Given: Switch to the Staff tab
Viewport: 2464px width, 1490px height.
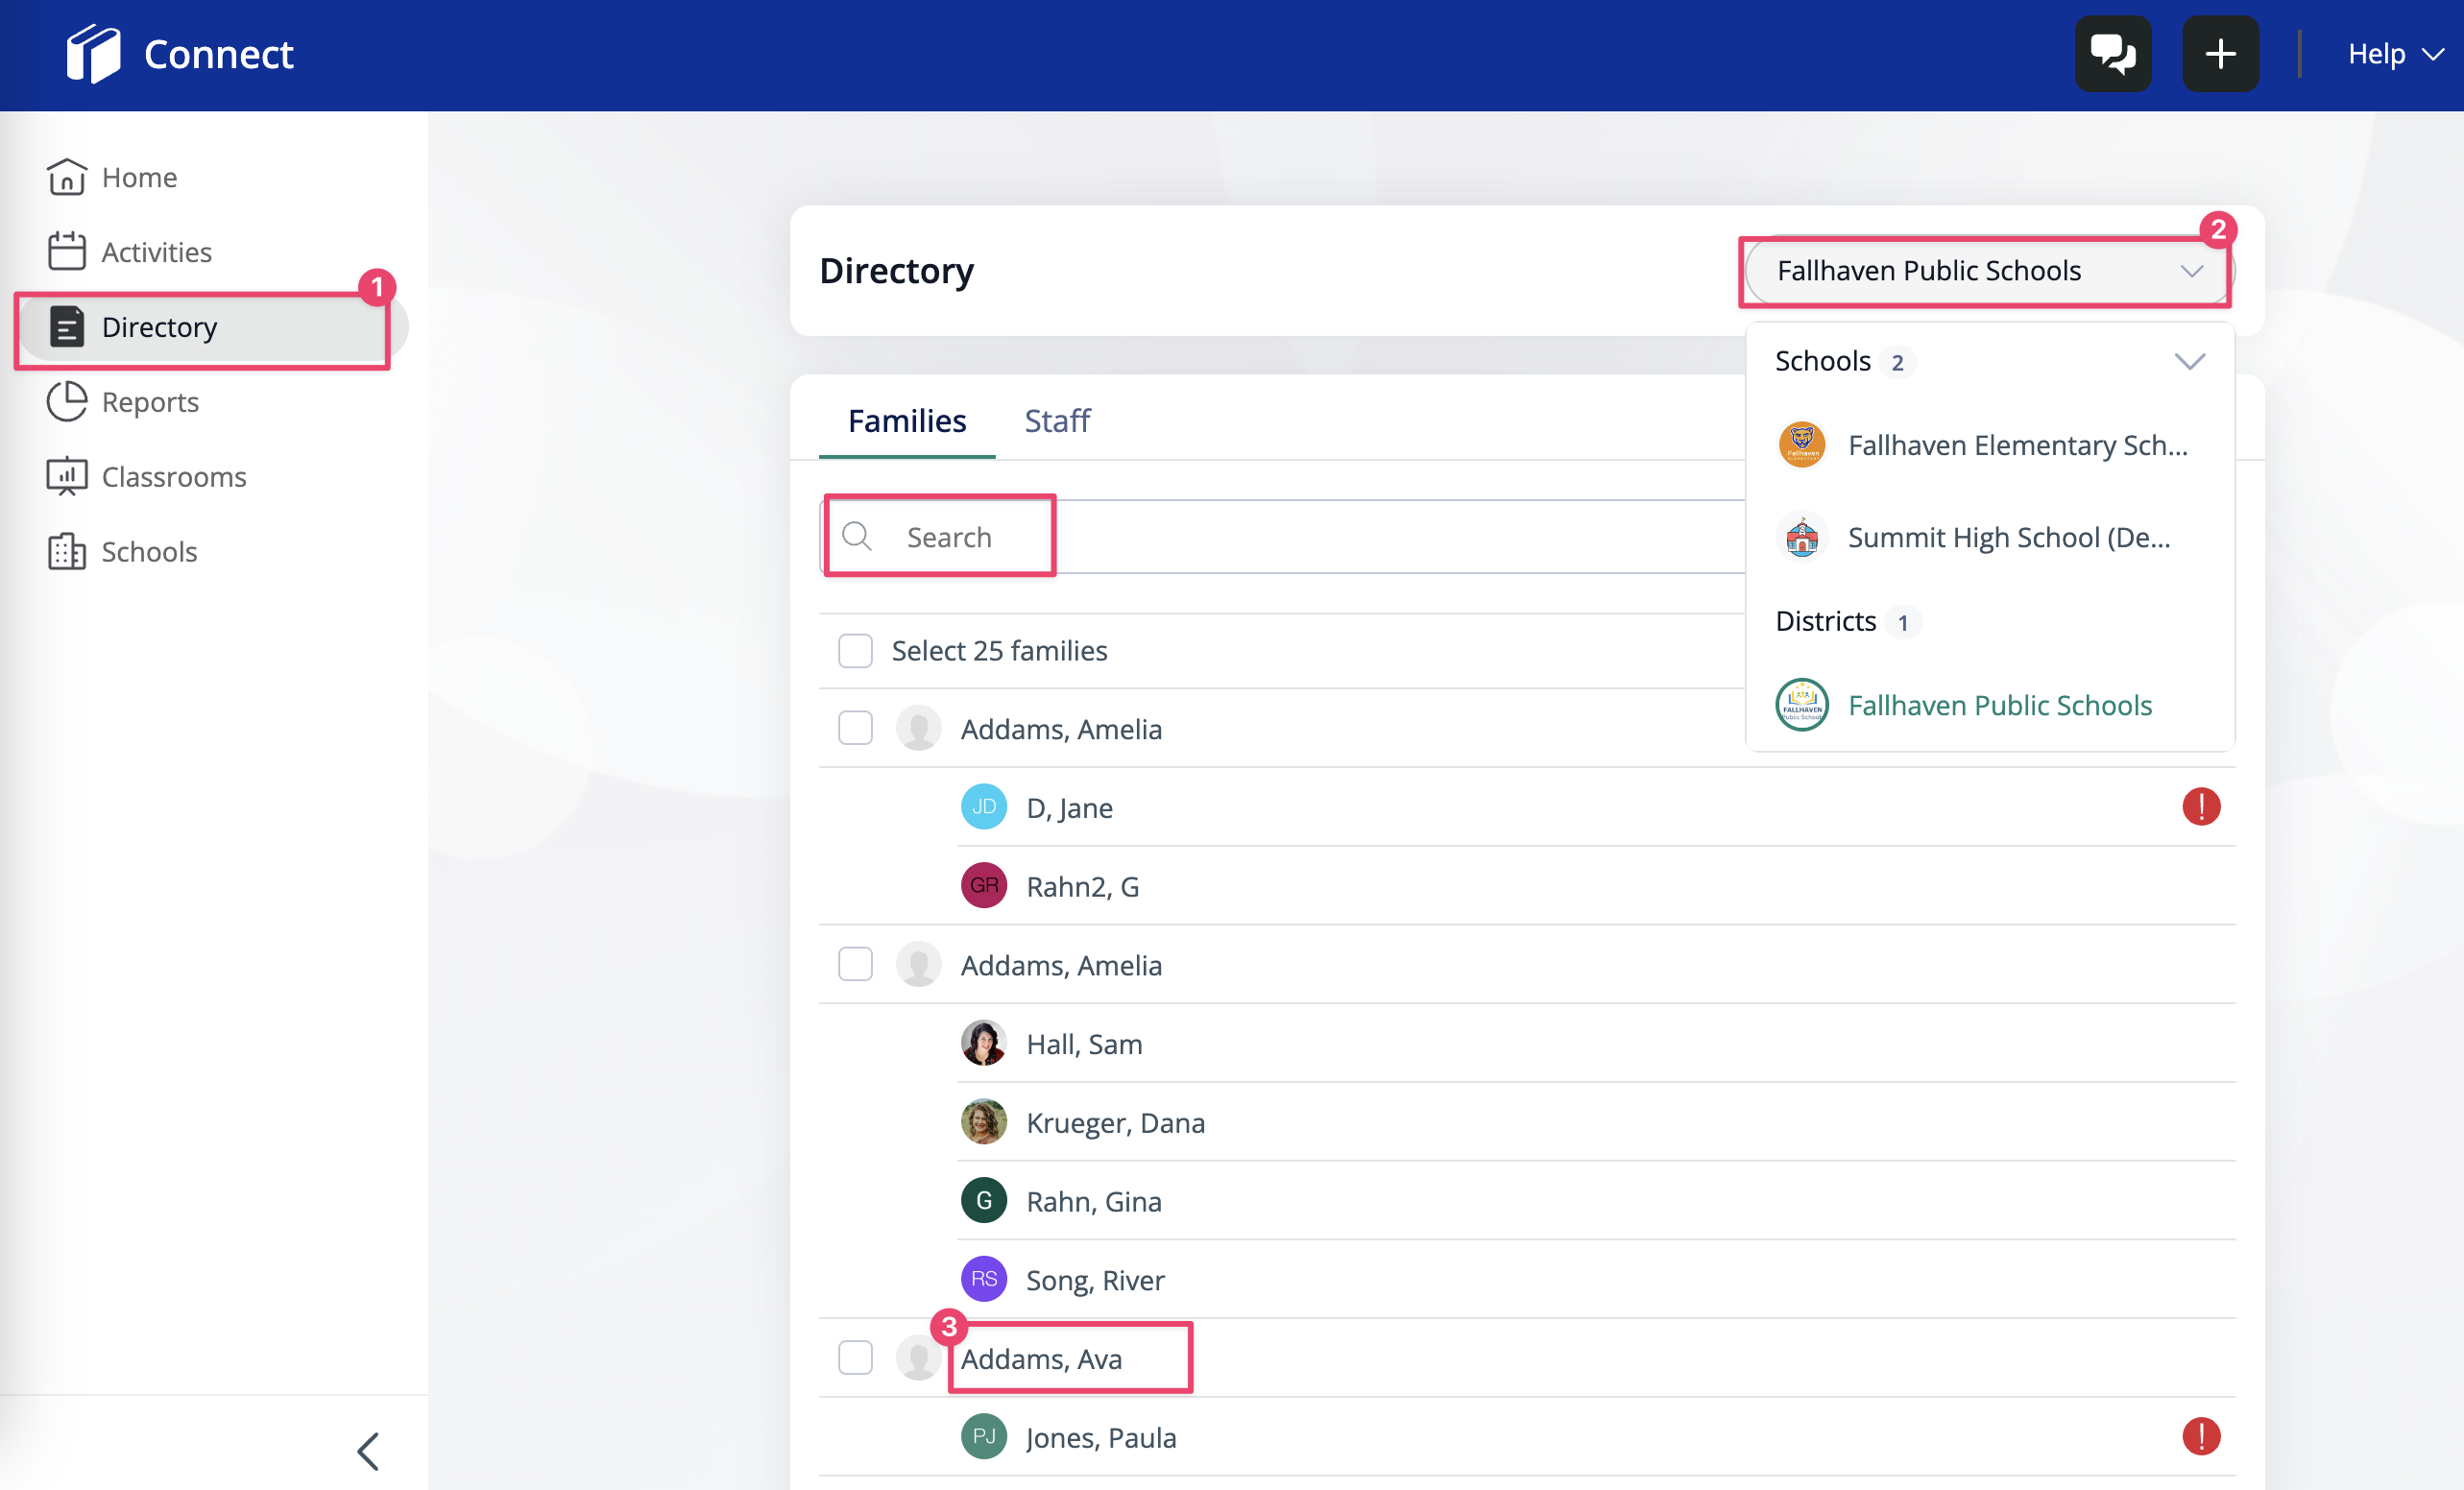Looking at the screenshot, I should coord(1057,421).
